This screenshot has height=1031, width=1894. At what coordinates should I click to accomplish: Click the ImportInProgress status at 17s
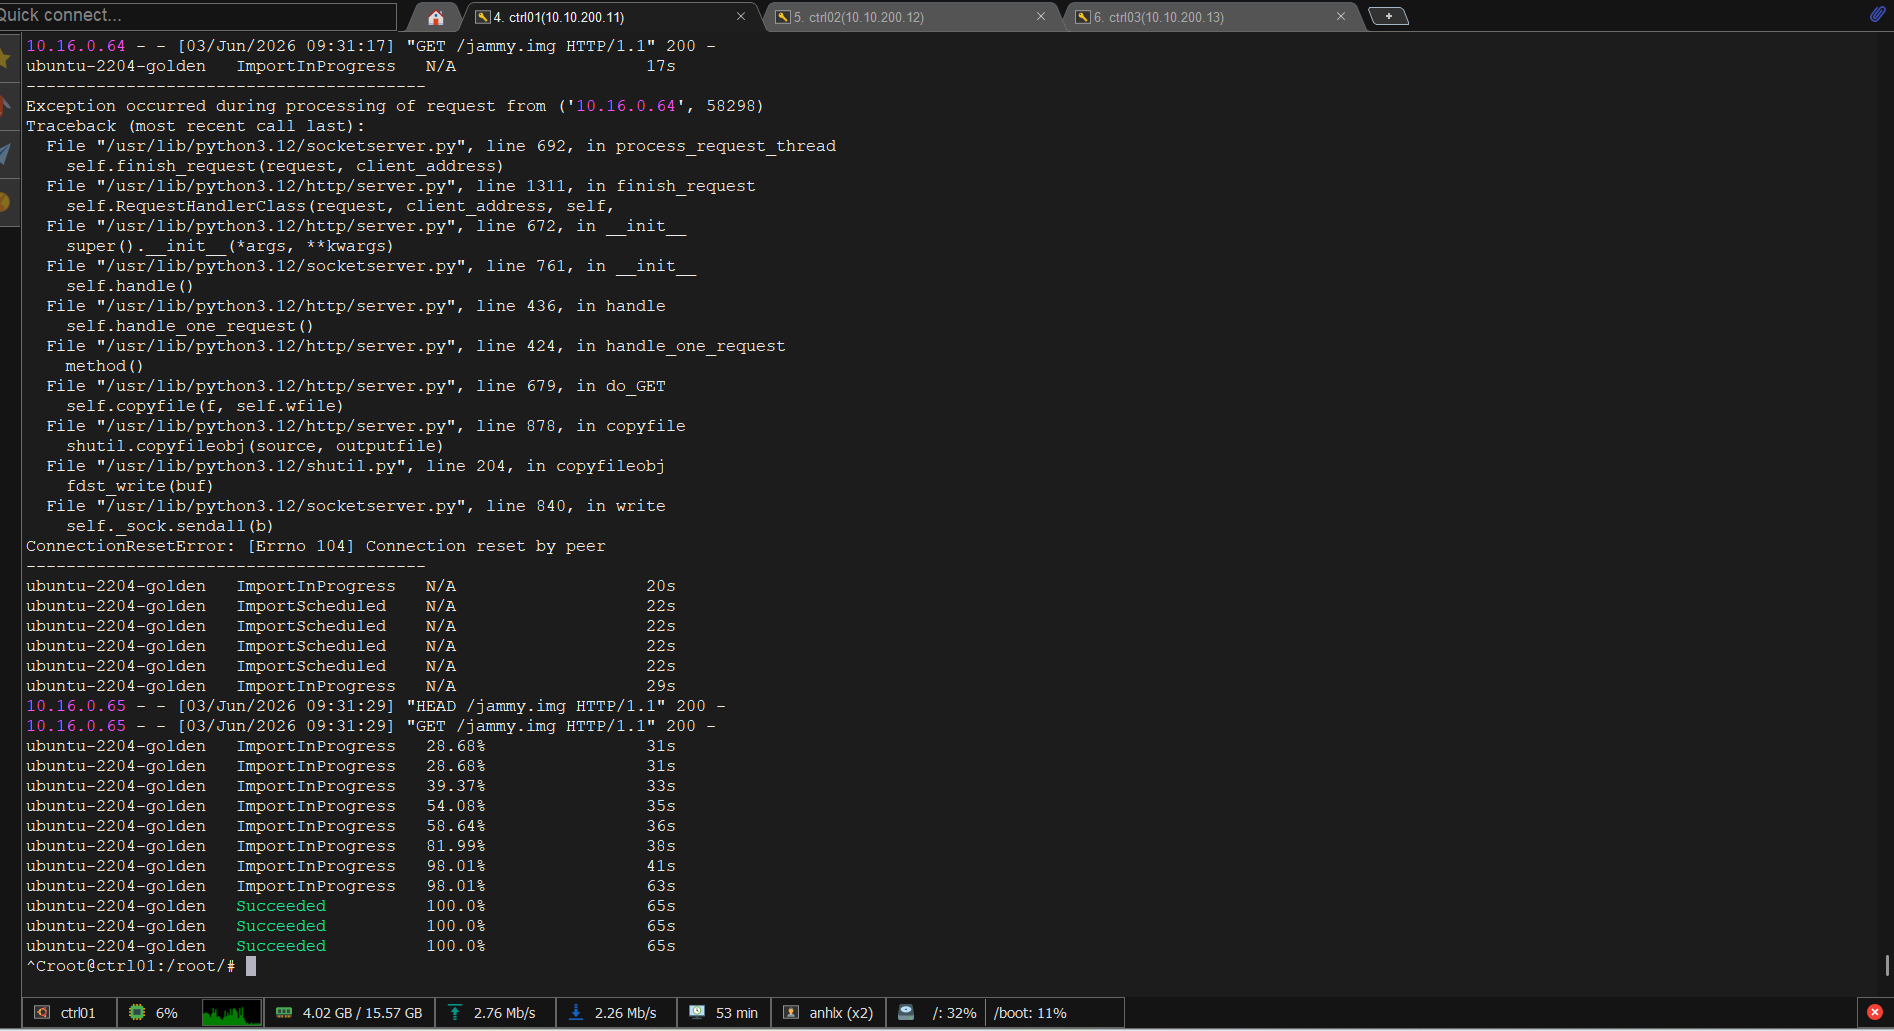316,66
